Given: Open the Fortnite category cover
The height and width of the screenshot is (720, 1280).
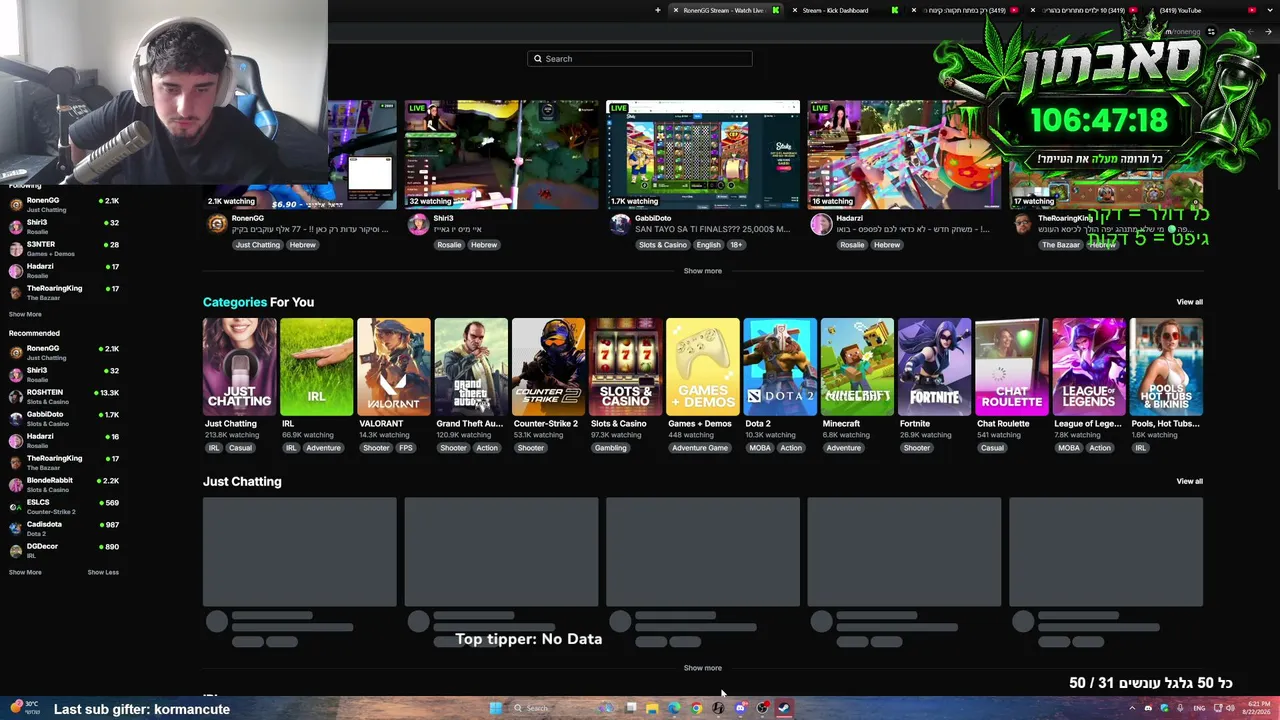Looking at the screenshot, I should pyautogui.click(x=935, y=366).
